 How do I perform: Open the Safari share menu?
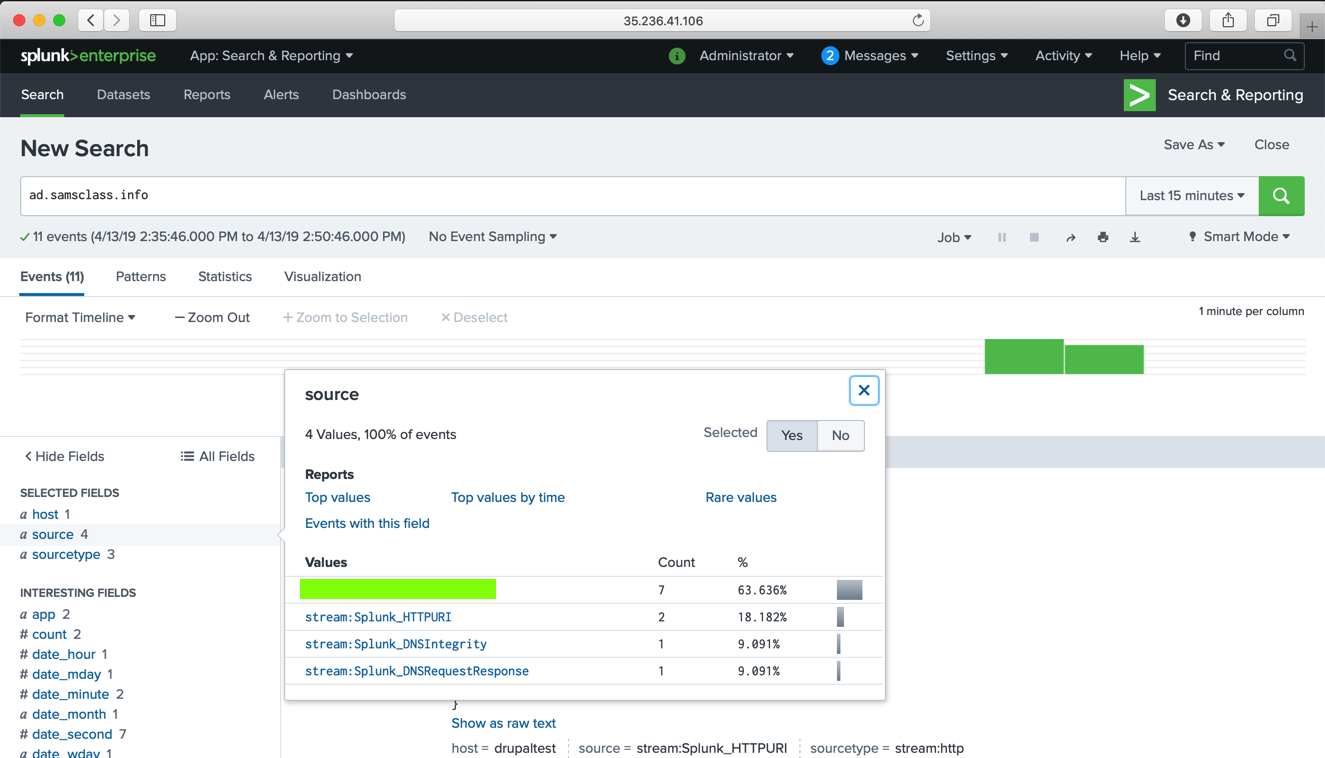tap(1228, 20)
